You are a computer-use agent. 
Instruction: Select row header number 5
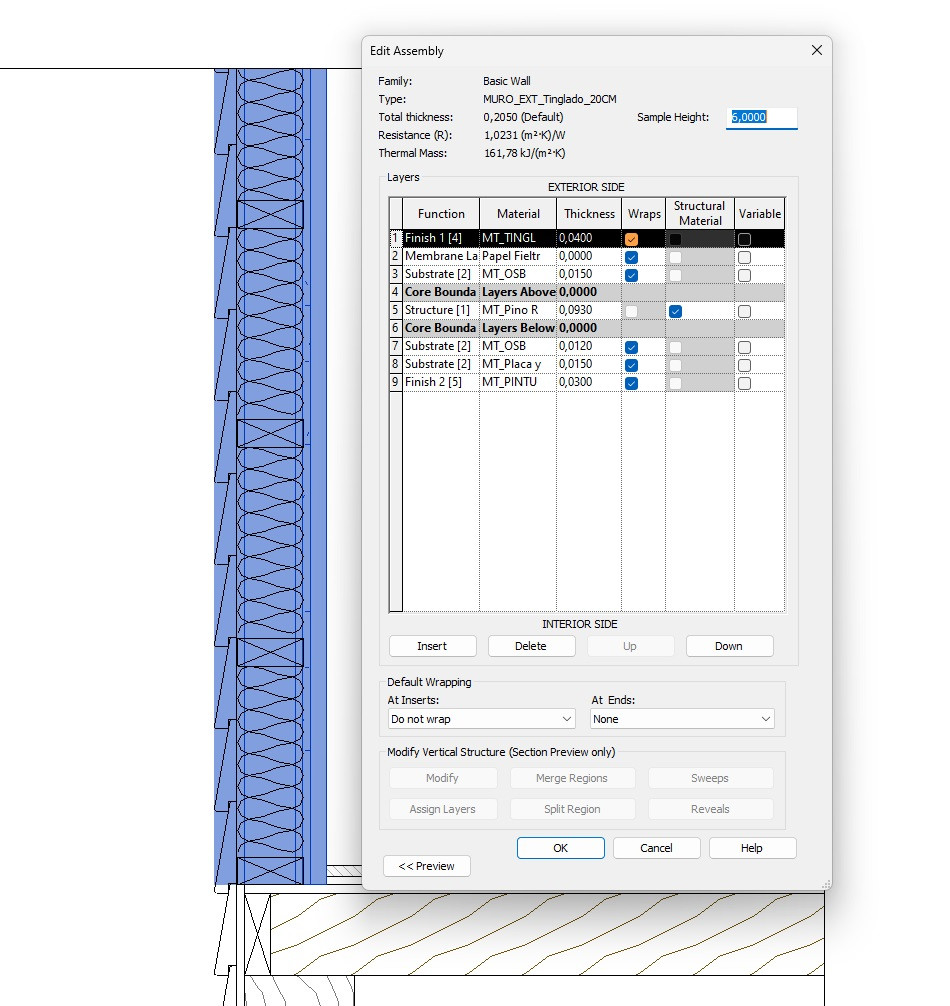click(396, 310)
